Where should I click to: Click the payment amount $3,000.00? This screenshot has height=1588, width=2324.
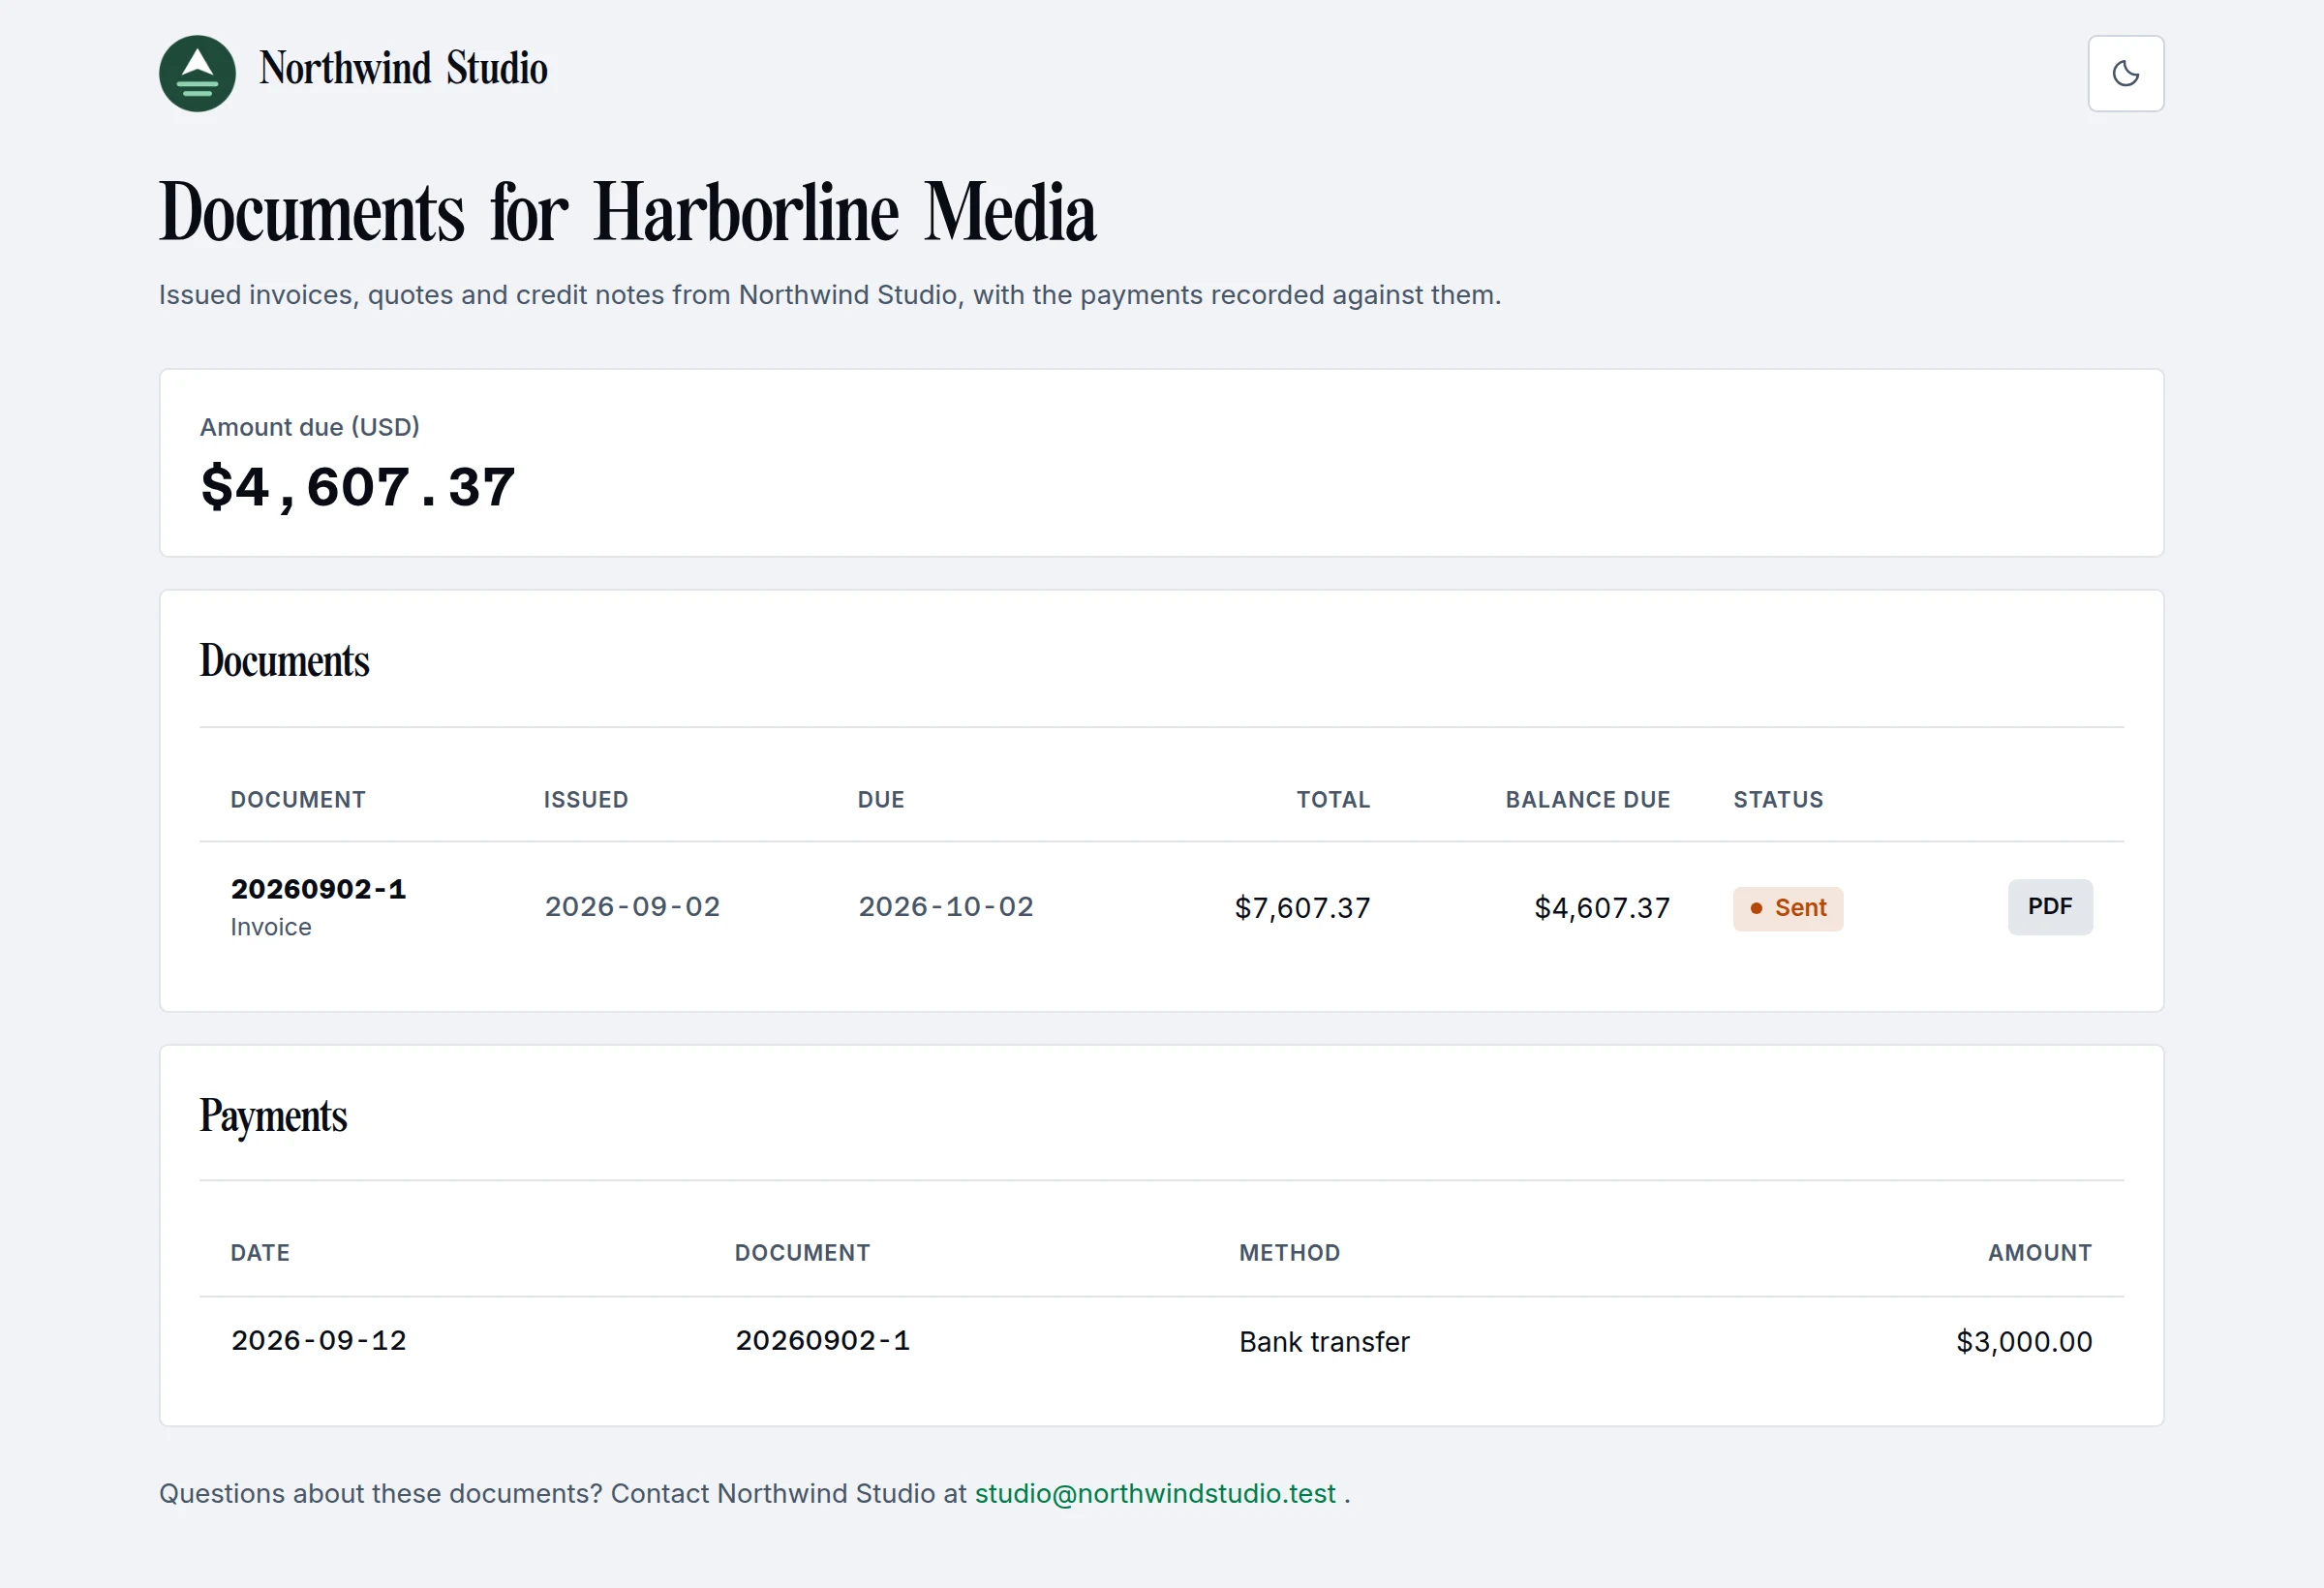pyautogui.click(x=2024, y=1342)
